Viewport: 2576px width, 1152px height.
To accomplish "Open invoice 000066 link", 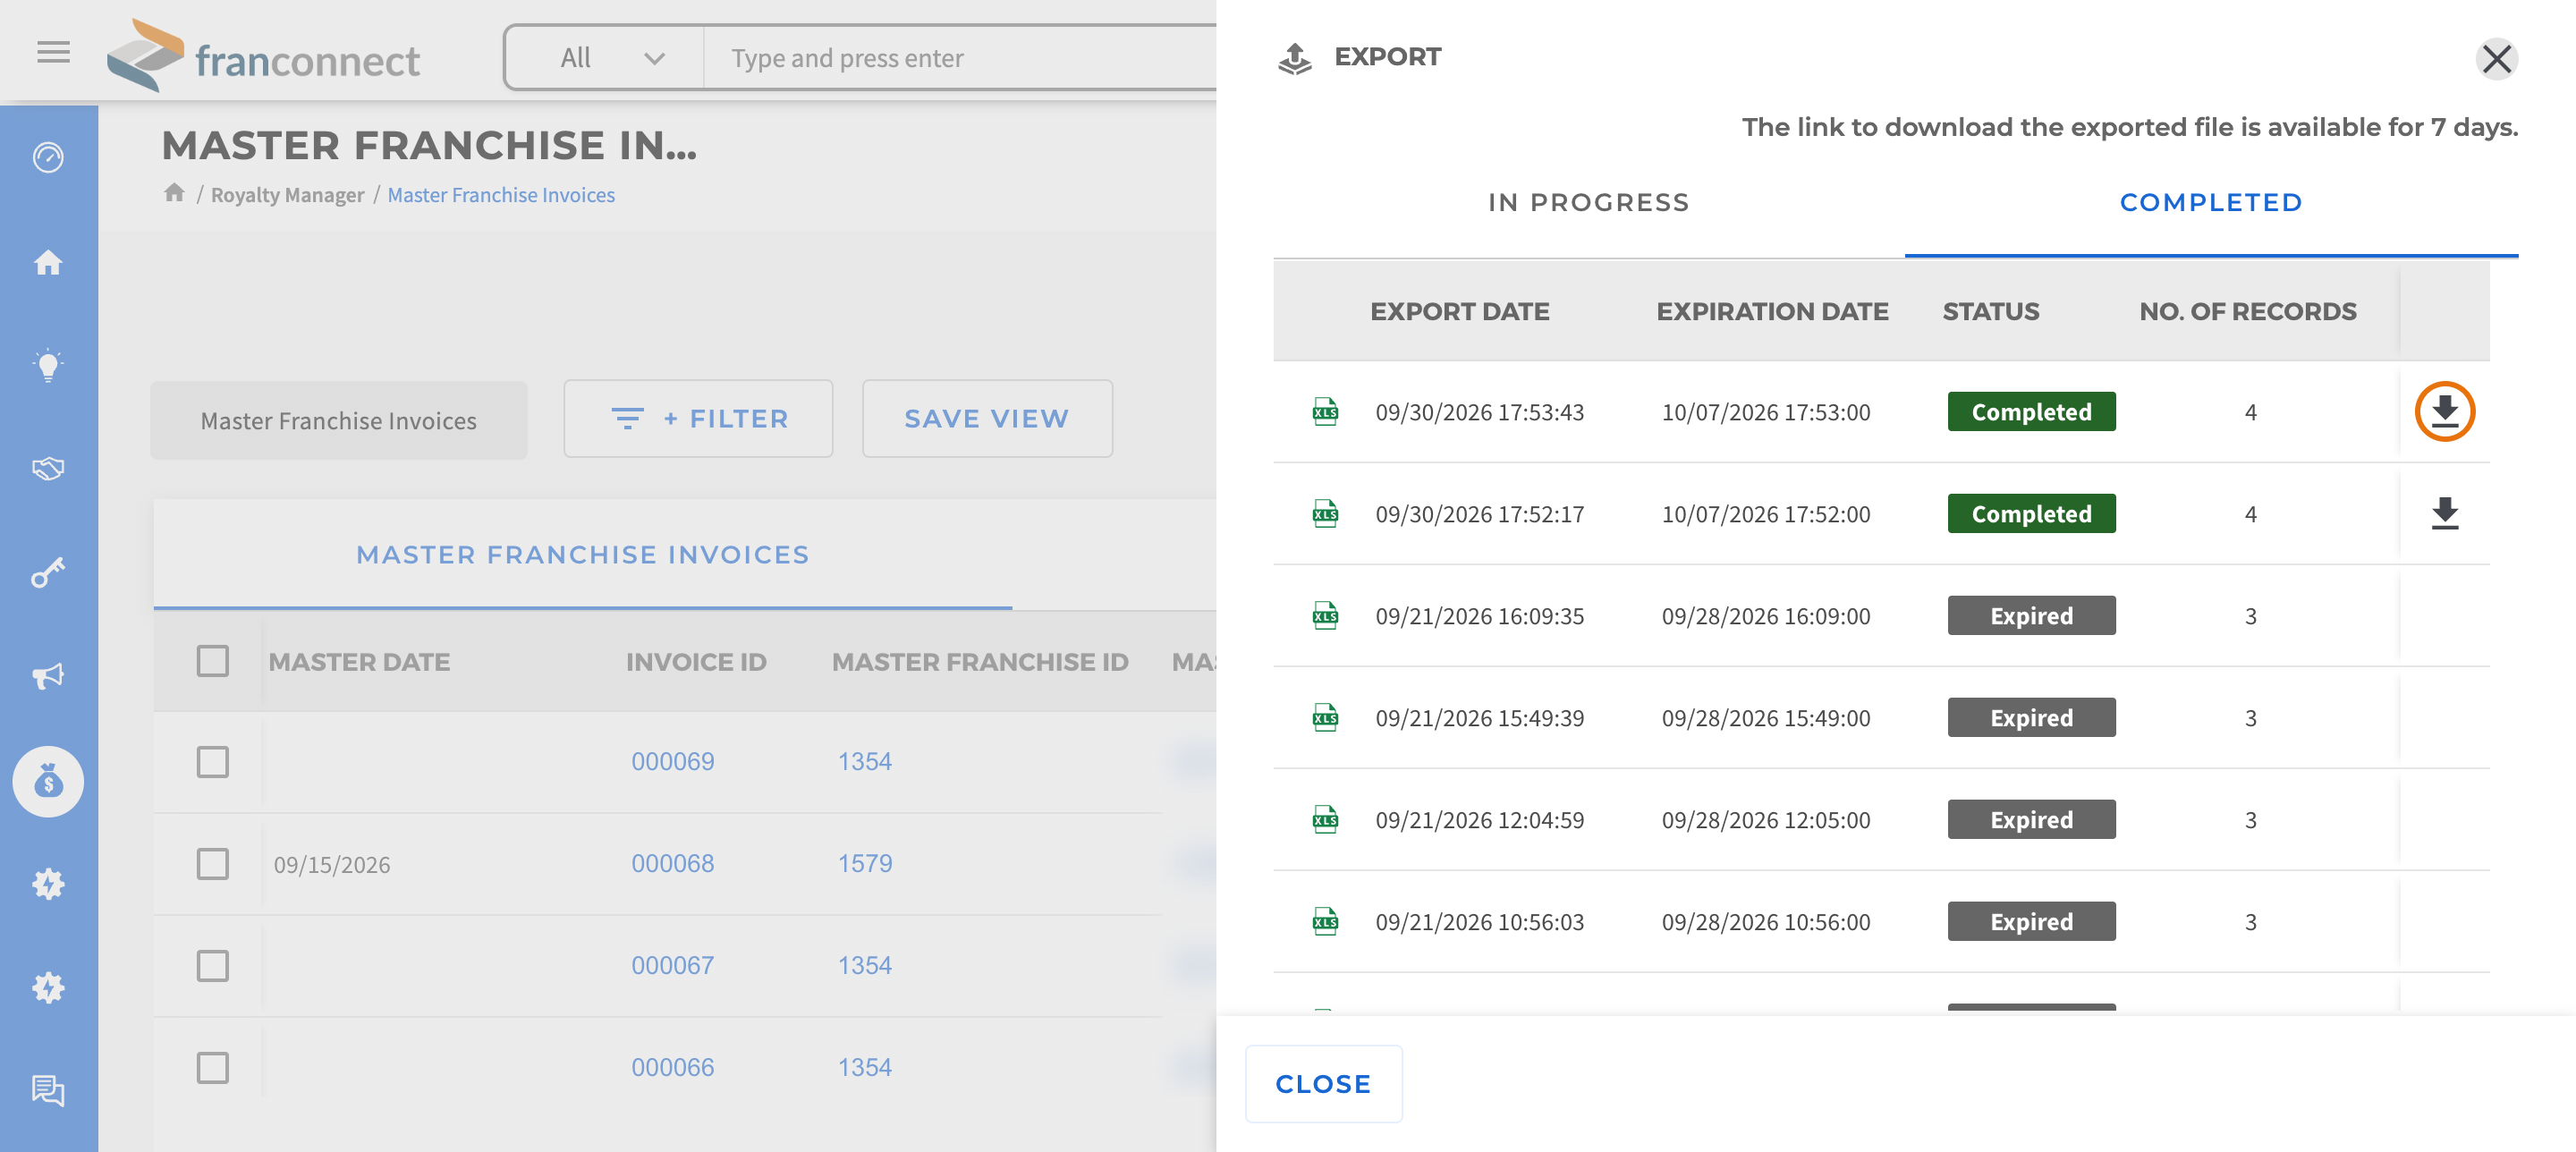I will [x=672, y=1068].
